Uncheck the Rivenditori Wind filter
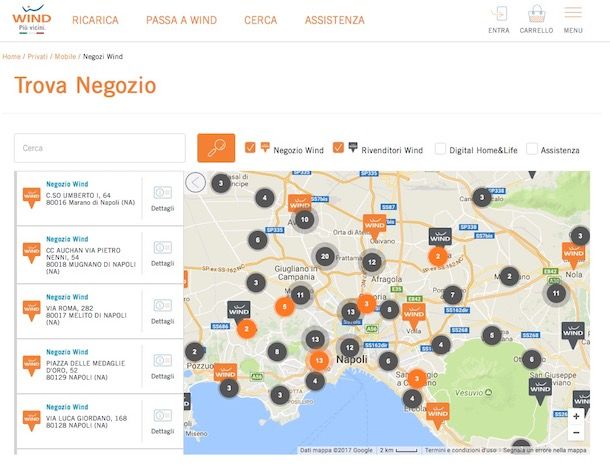 pyautogui.click(x=338, y=148)
